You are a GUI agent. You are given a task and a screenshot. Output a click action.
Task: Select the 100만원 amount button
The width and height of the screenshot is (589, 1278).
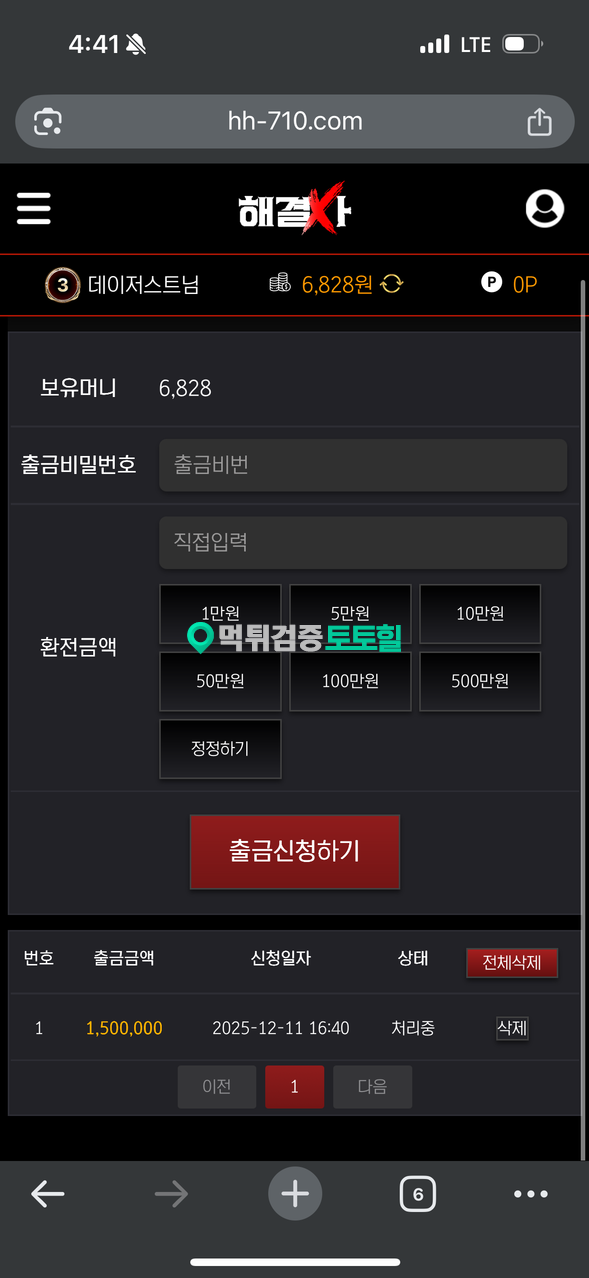(350, 681)
